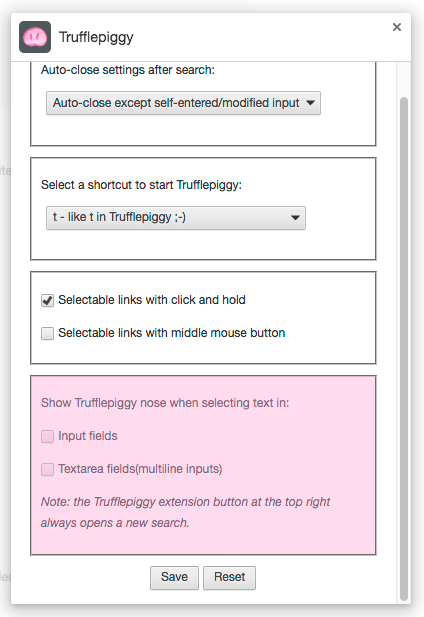Enable Selectable links with middle mouse button

tap(48, 333)
